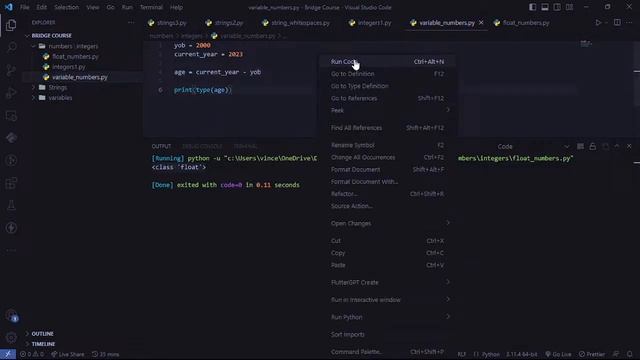Split the editor right
The height and width of the screenshot is (360, 640).
[x=617, y=22]
